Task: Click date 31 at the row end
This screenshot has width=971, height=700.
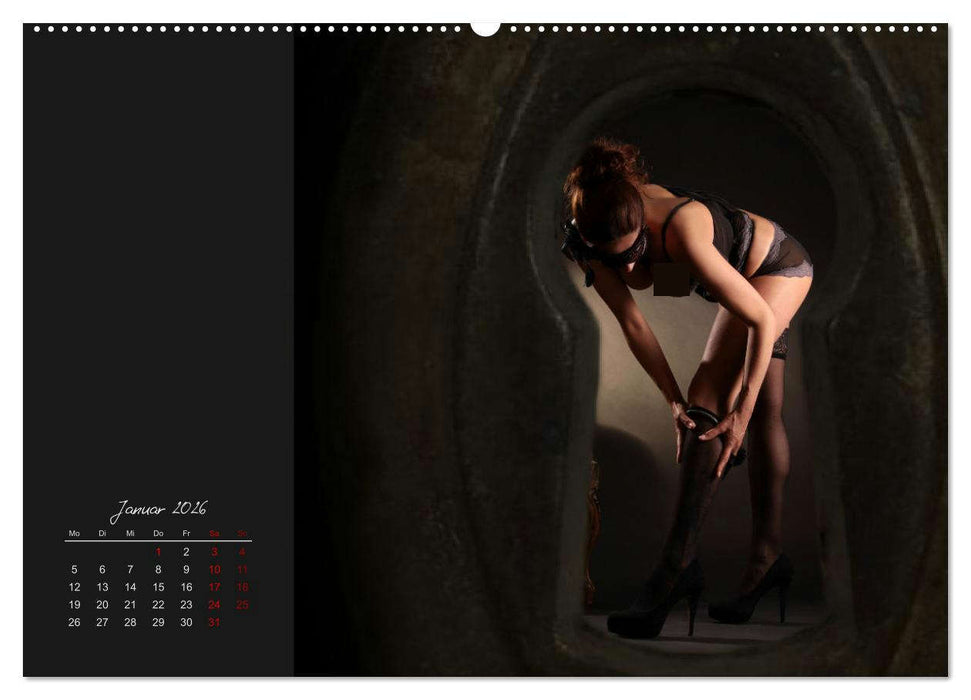Action: pos(214,621)
